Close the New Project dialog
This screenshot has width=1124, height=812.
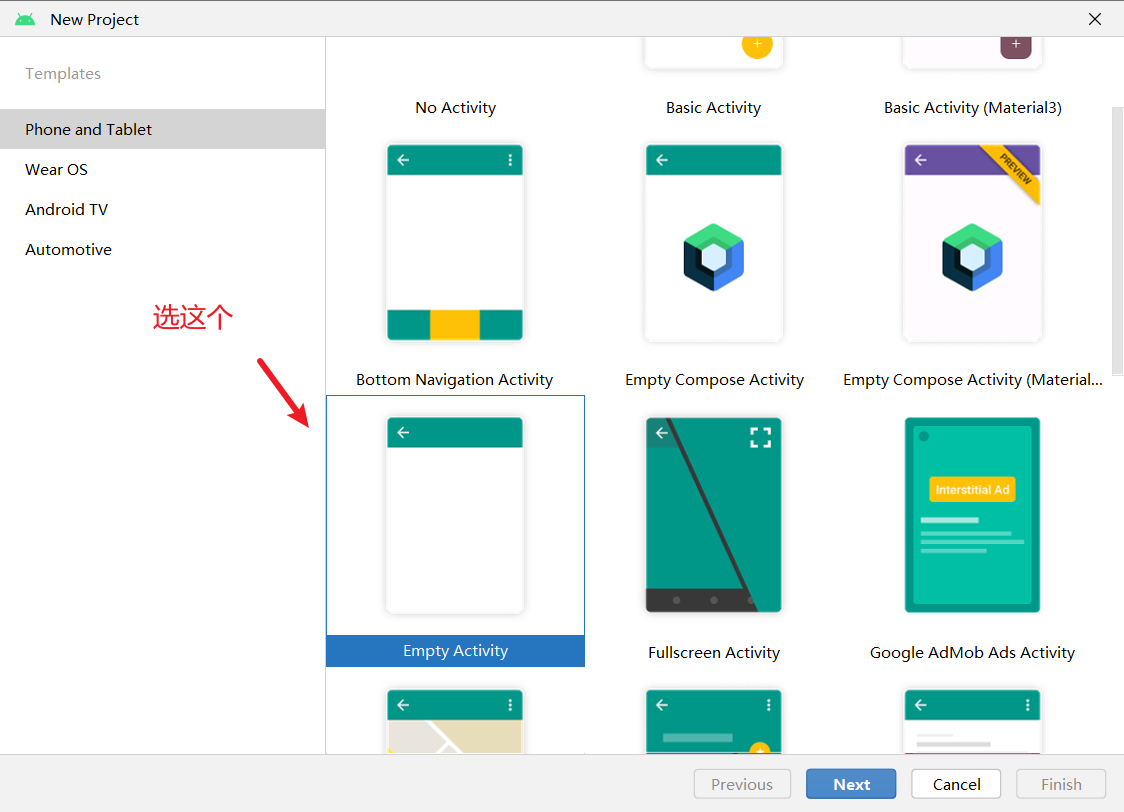pyautogui.click(x=1095, y=19)
